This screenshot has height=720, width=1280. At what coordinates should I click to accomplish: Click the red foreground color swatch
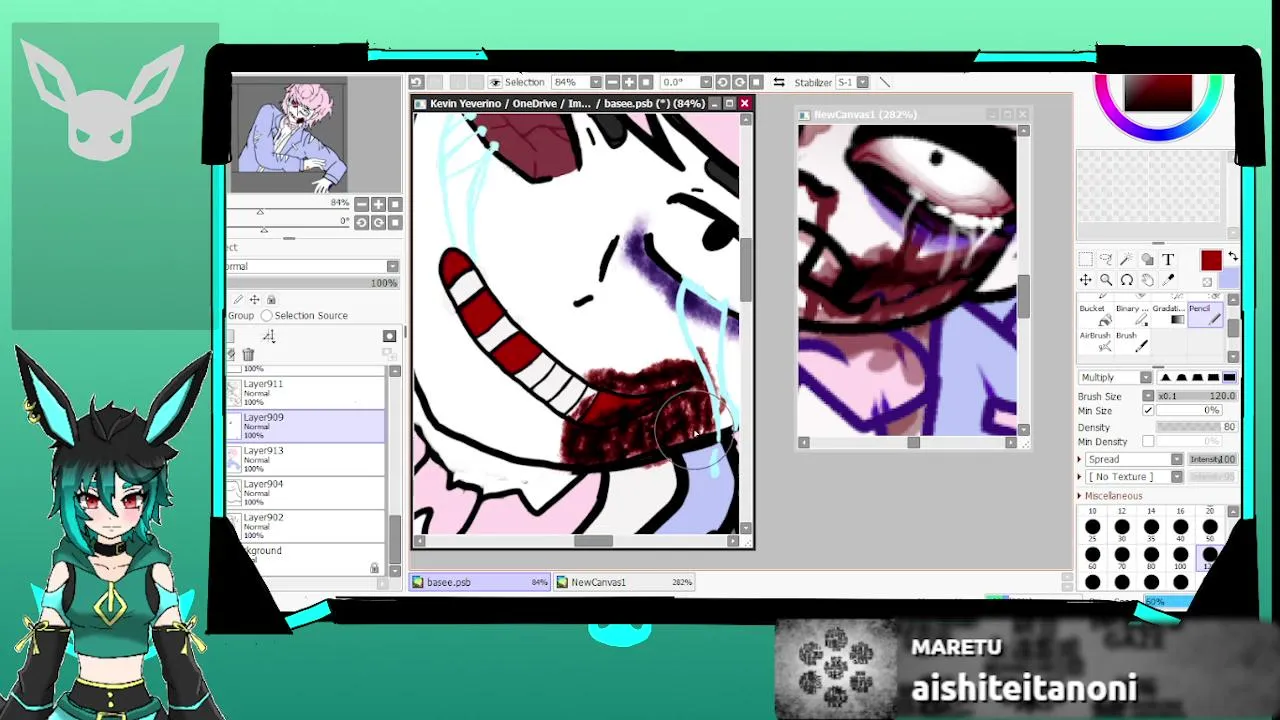coord(1211,261)
